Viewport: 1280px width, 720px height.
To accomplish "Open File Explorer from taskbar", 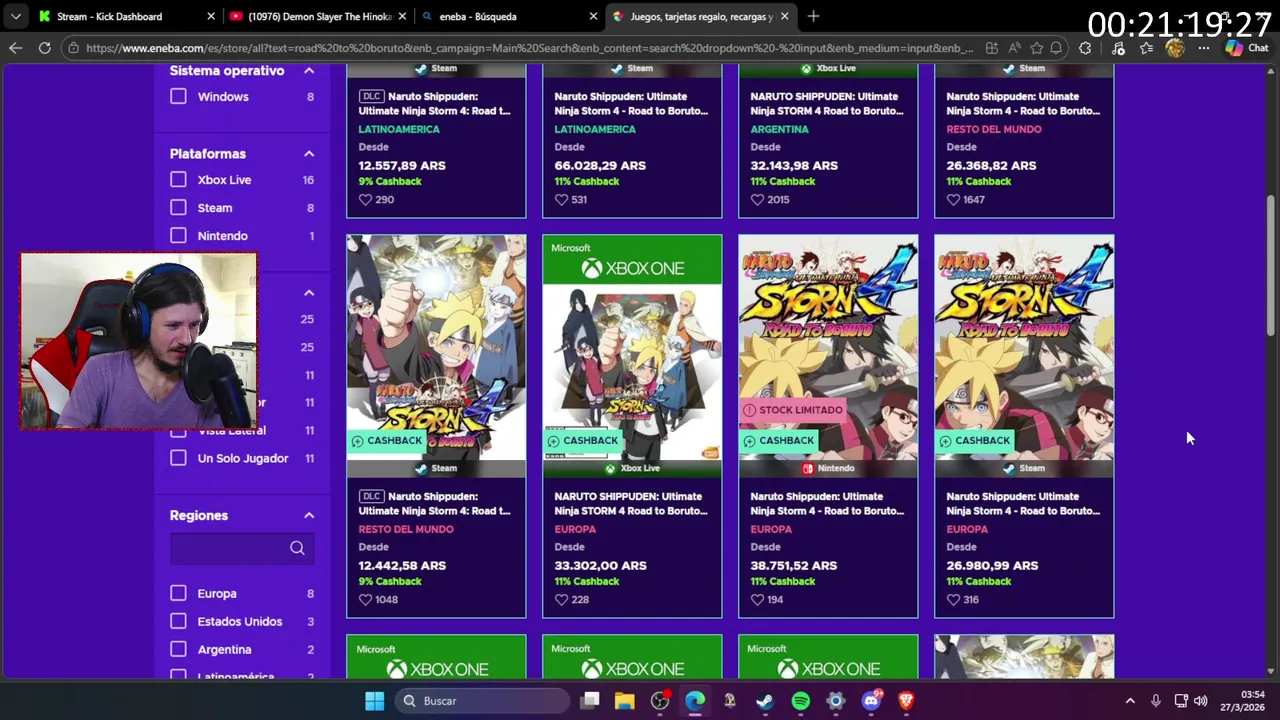I will tap(624, 701).
